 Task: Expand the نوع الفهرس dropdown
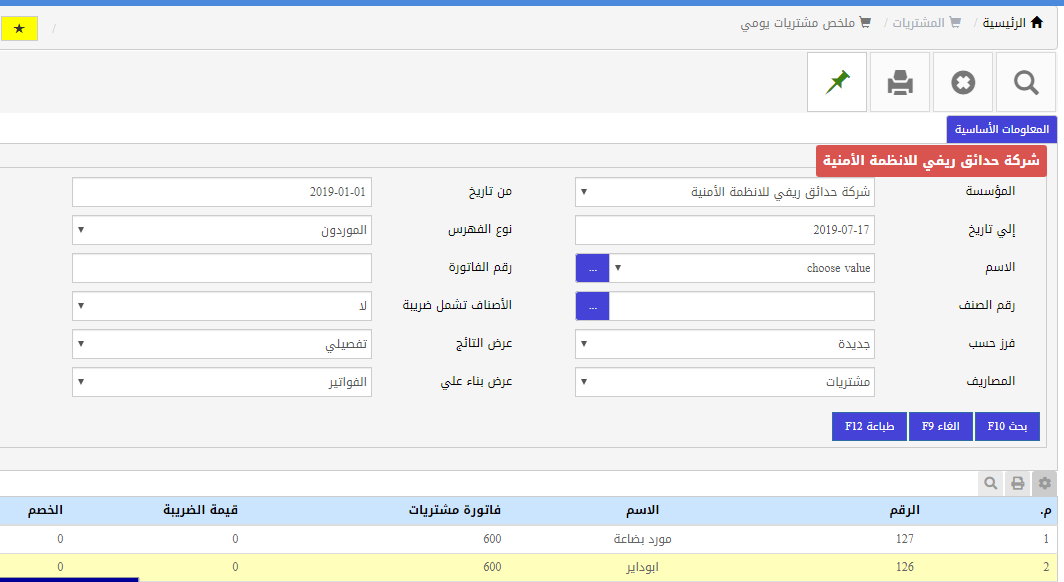(222, 230)
